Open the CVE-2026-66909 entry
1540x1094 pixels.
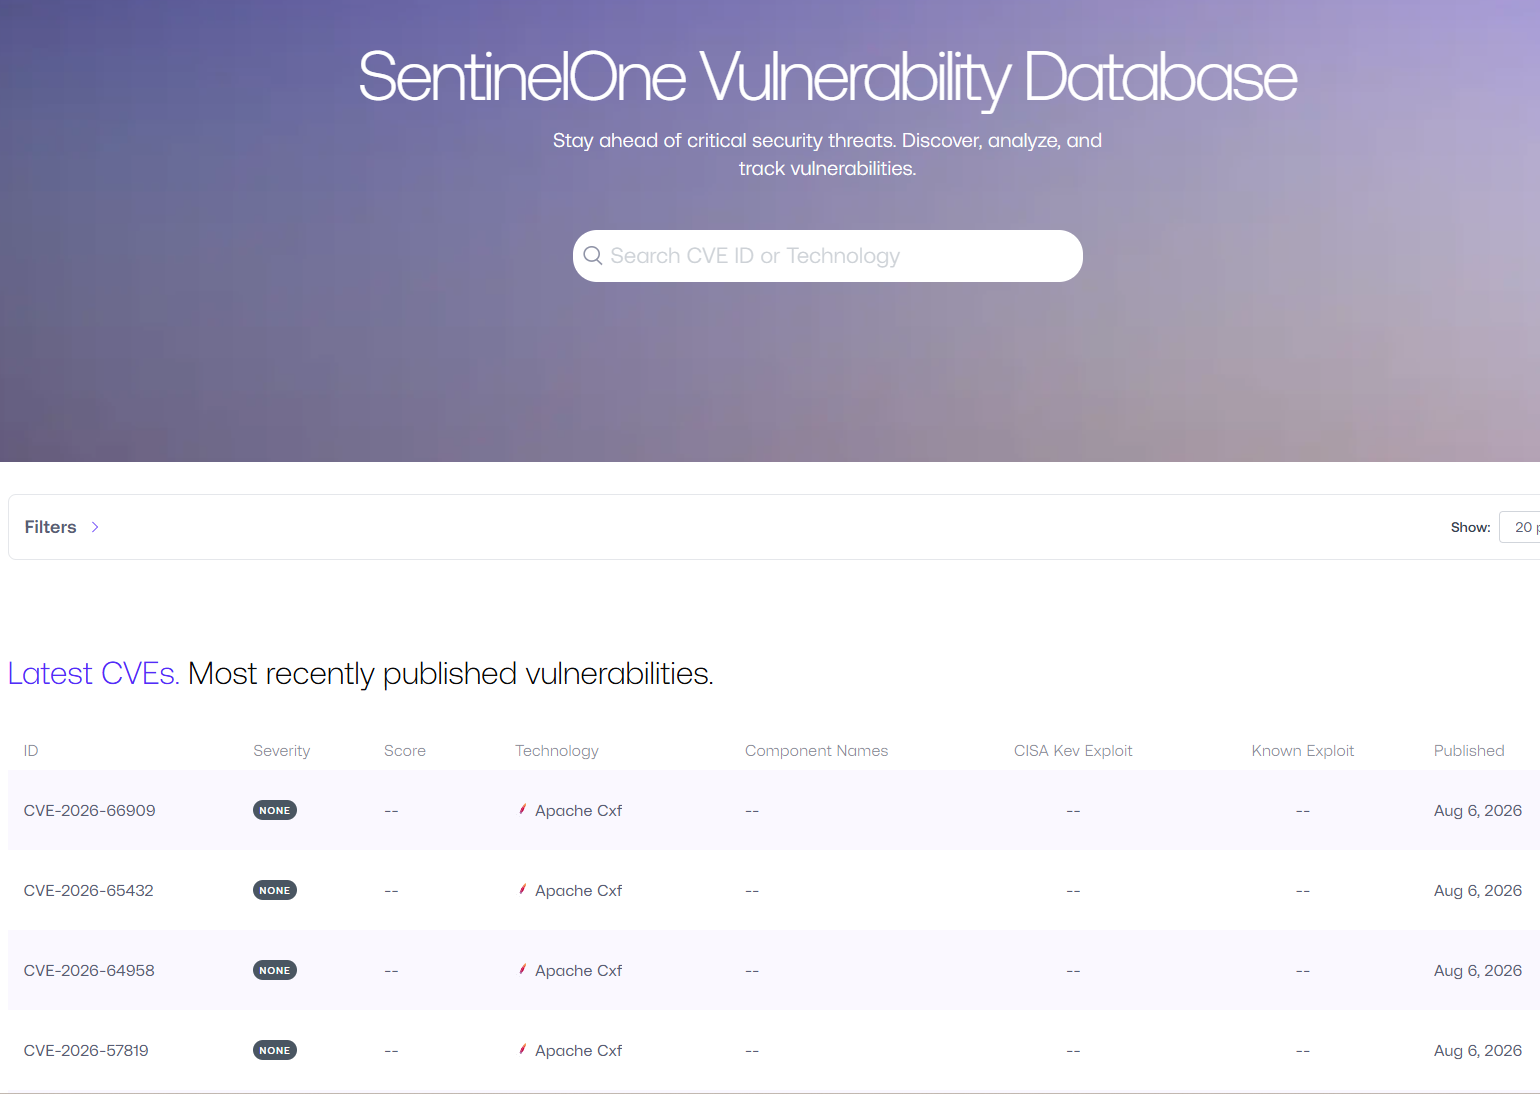pyautogui.click(x=90, y=810)
